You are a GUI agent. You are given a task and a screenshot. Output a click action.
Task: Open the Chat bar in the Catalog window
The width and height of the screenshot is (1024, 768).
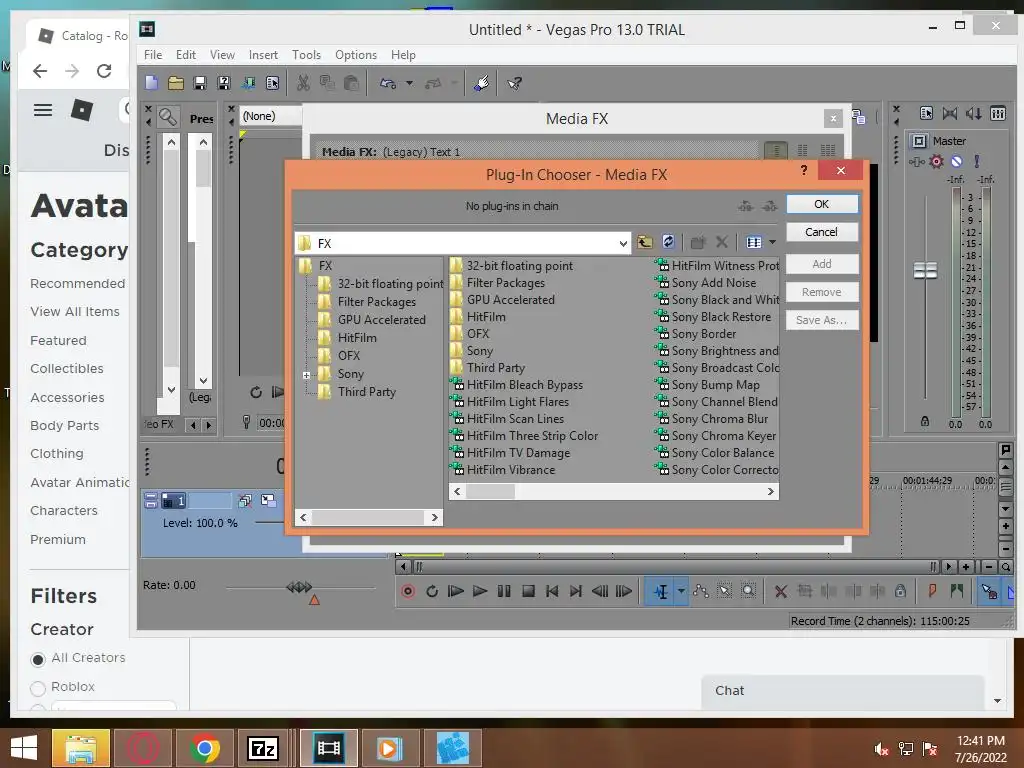(x=843, y=692)
